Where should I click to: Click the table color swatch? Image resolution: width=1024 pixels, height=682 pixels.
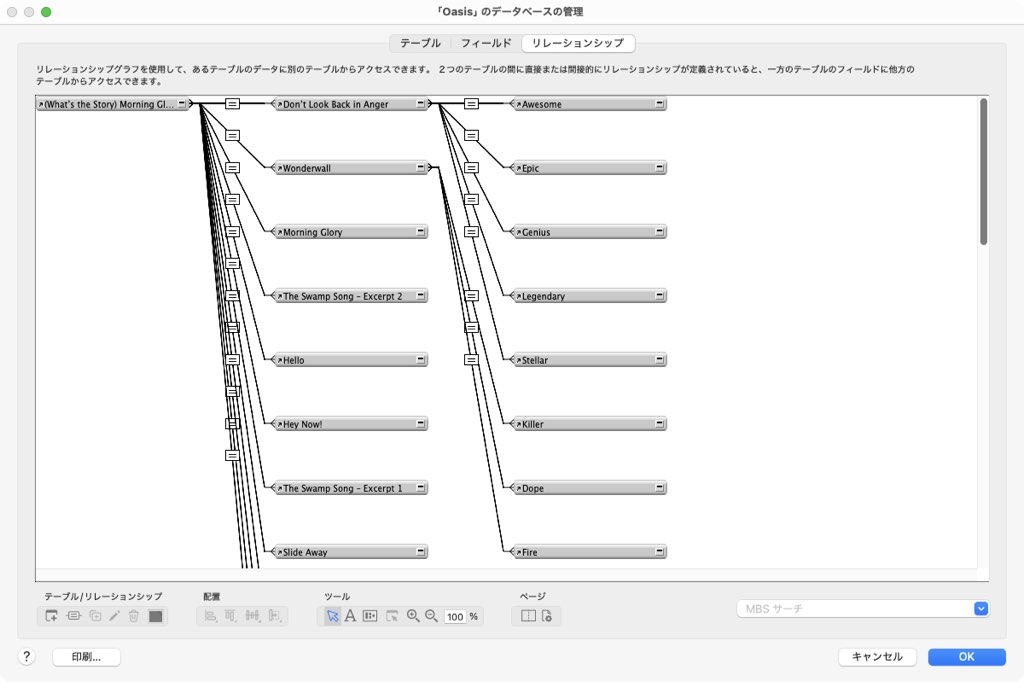(x=155, y=616)
